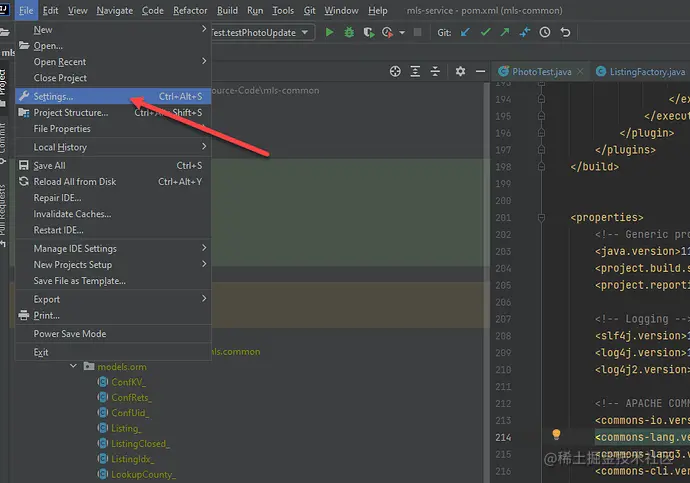
Task: Select opened file with crosshair locate icon
Action: coord(395,71)
